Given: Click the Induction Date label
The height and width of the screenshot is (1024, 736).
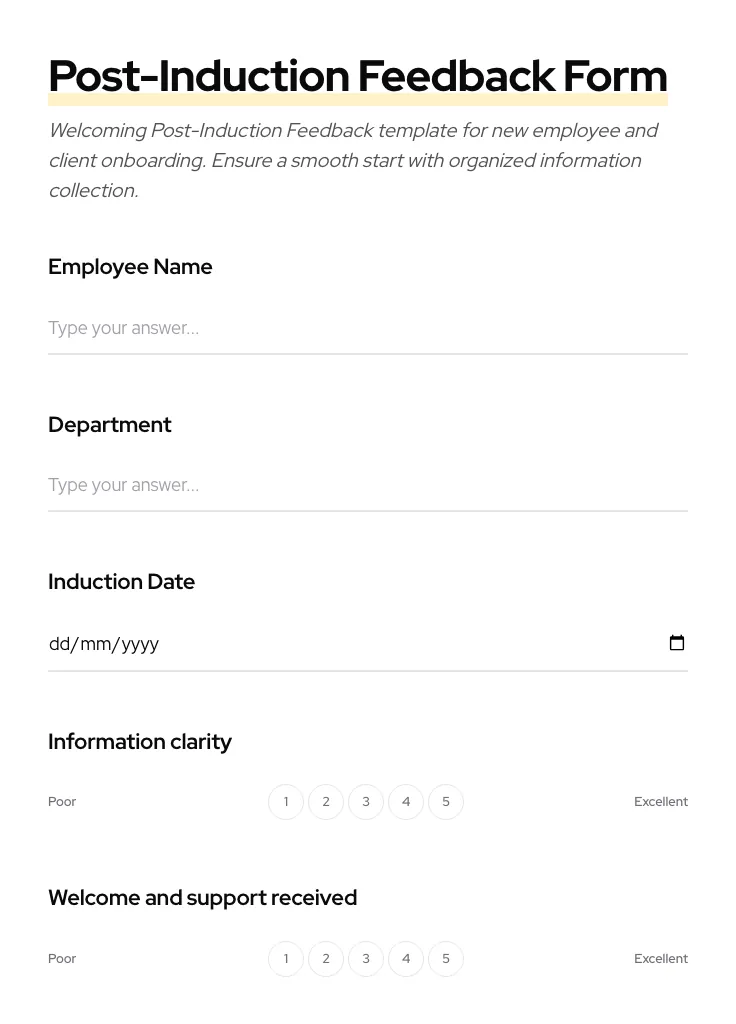Looking at the screenshot, I should tap(121, 582).
